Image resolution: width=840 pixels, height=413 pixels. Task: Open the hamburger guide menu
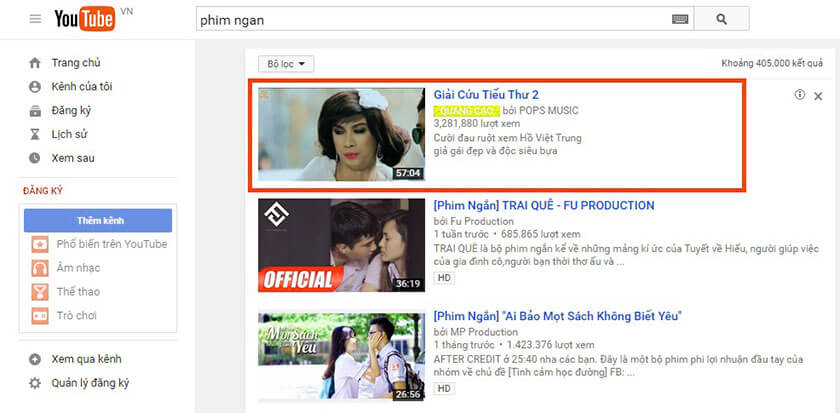35,19
